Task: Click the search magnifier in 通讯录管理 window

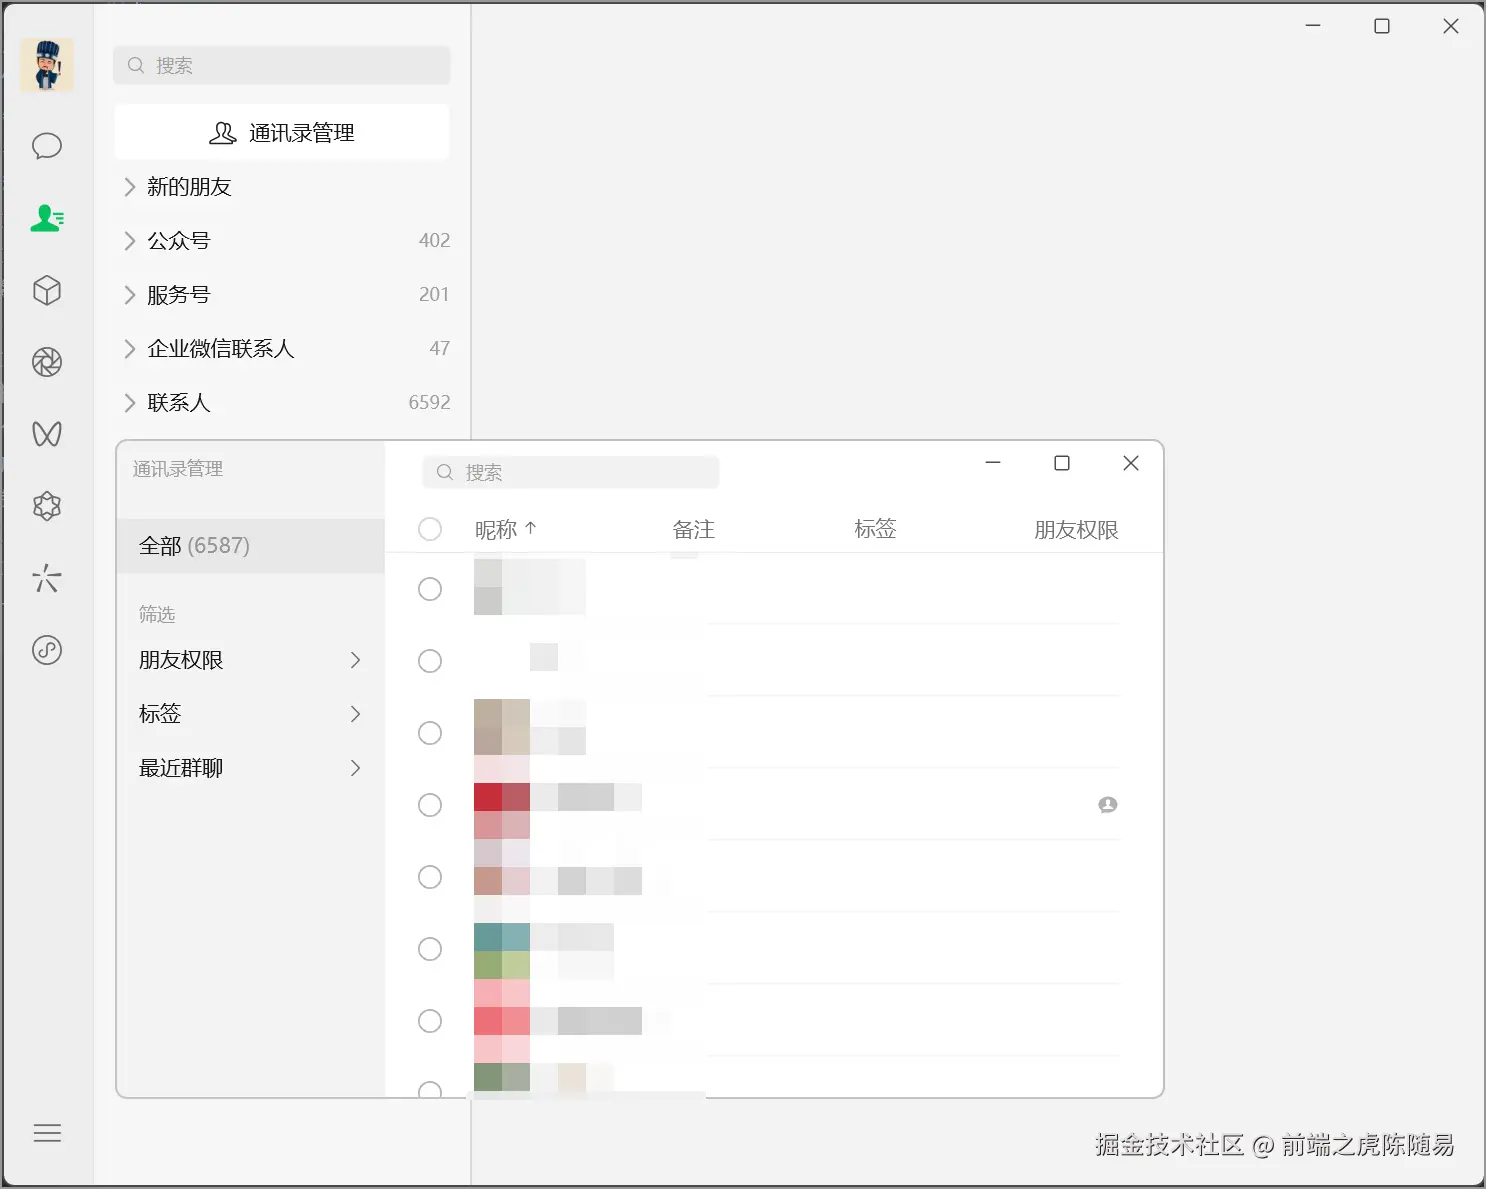Action: point(444,472)
